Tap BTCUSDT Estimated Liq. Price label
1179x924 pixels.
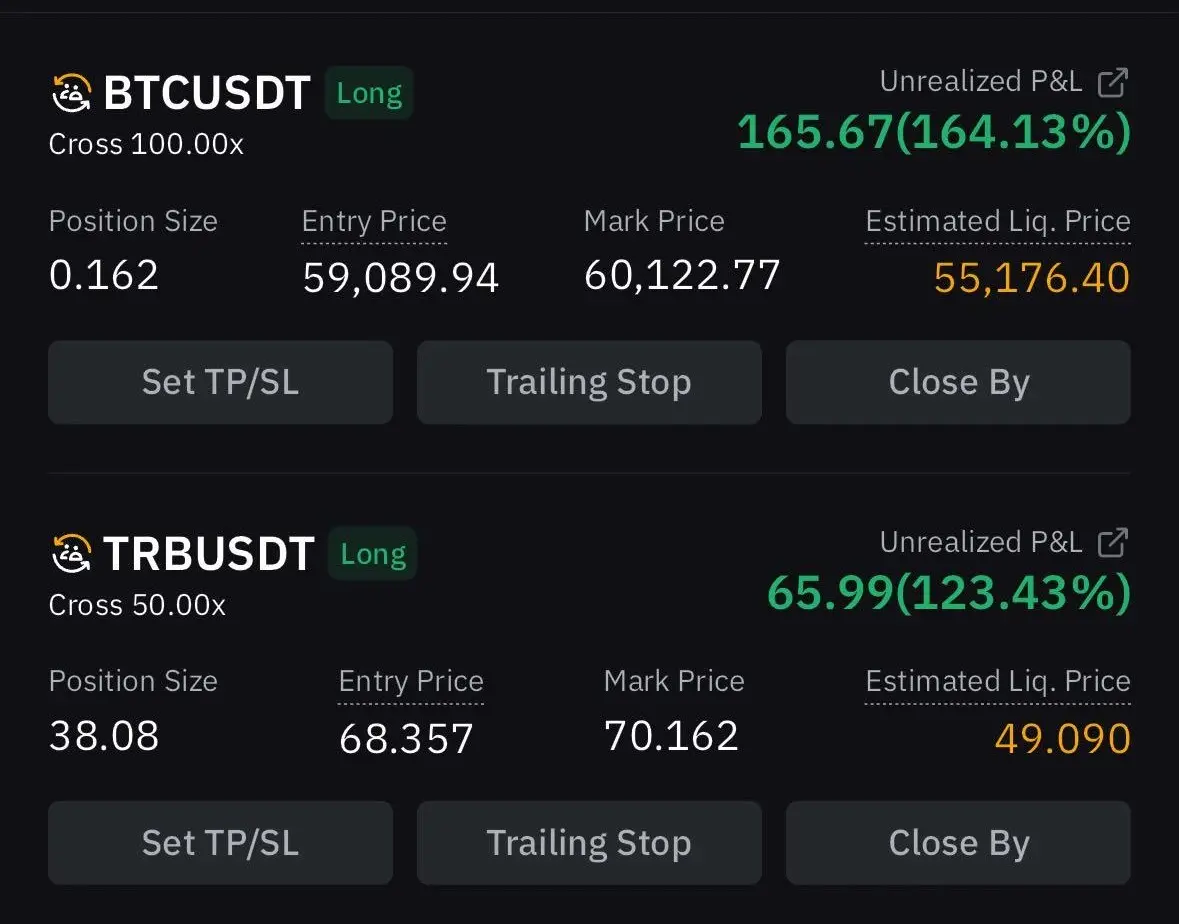(x=998, y=222)
